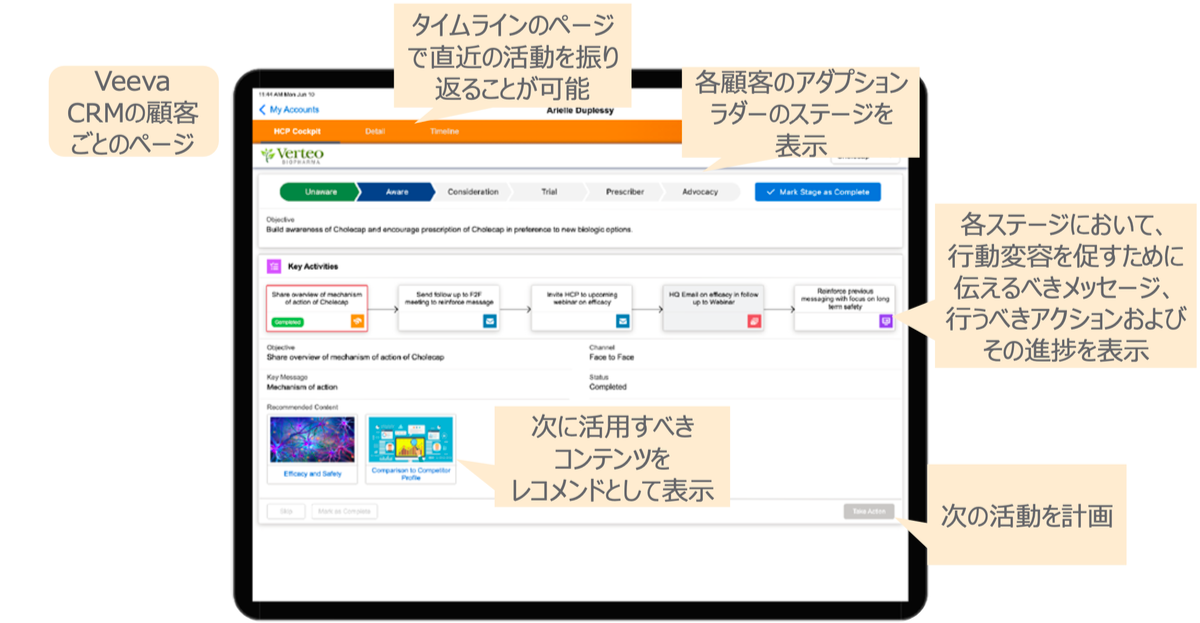Viewport: 1200px width, 623px height.
Task: Click the Take Action button
Action: [868, 511]
